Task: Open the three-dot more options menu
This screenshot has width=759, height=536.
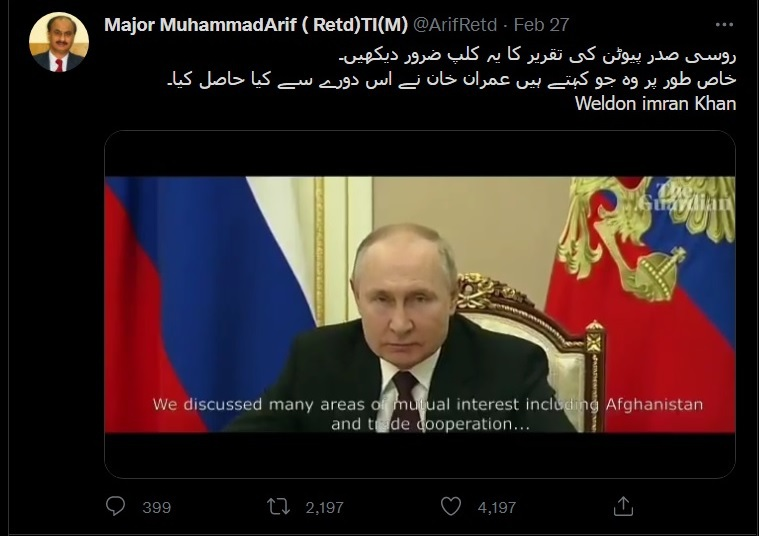Action: (724, 25)
